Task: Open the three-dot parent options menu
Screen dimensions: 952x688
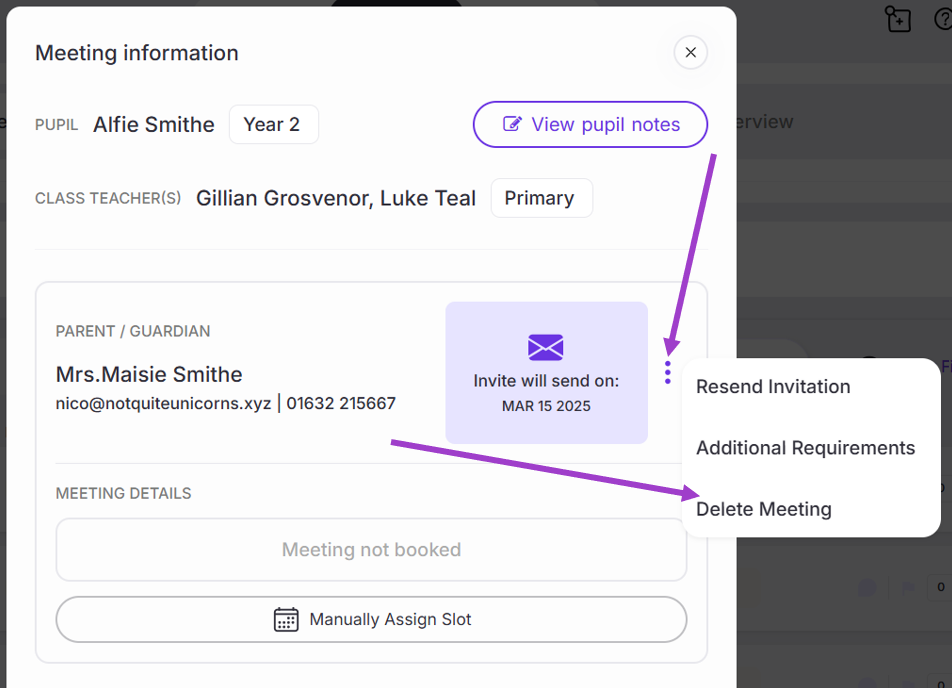Action: (667, 373)
